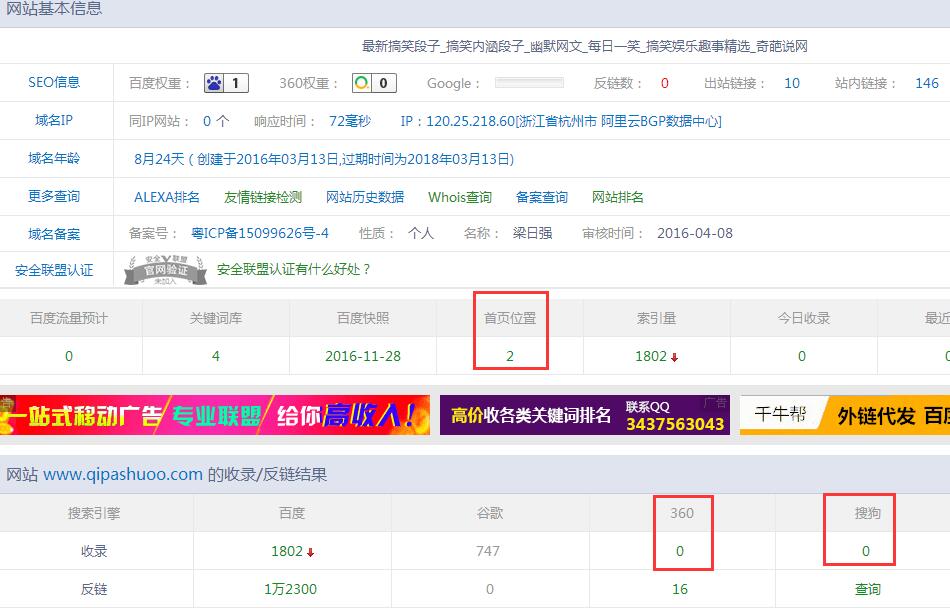Open the Whois查询 link
This screenshot has height=610, width=950.
(460, 197)
